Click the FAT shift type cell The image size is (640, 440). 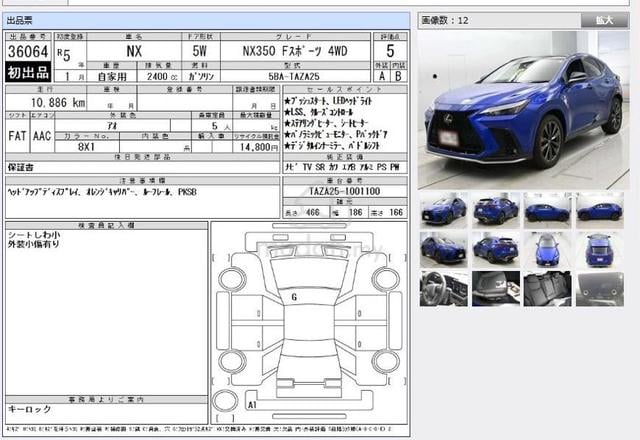pyautogui.click(x=18, y=136)
